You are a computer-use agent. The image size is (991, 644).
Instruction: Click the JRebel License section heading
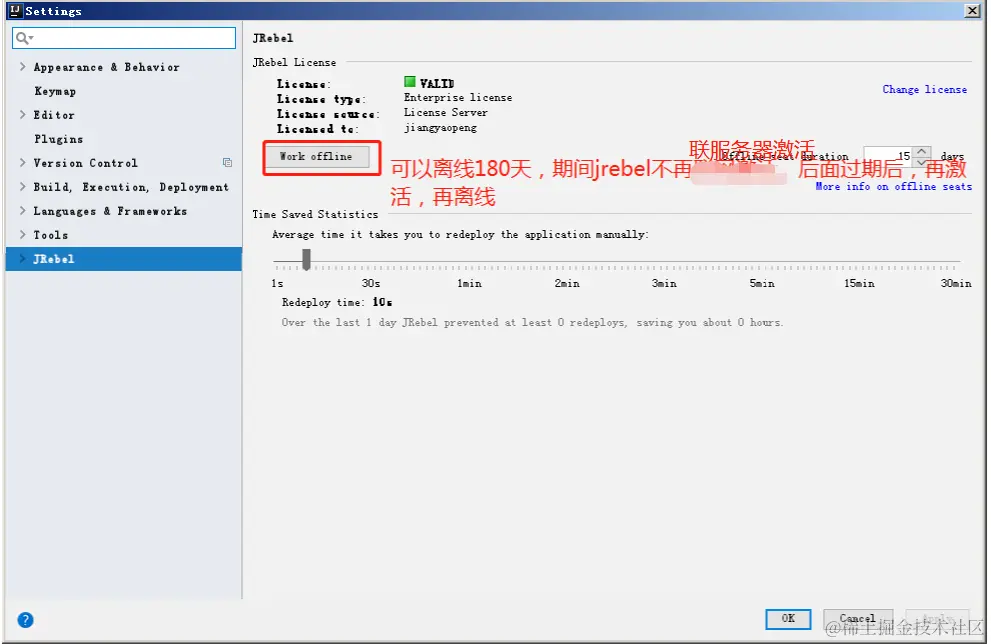(295, 63)
